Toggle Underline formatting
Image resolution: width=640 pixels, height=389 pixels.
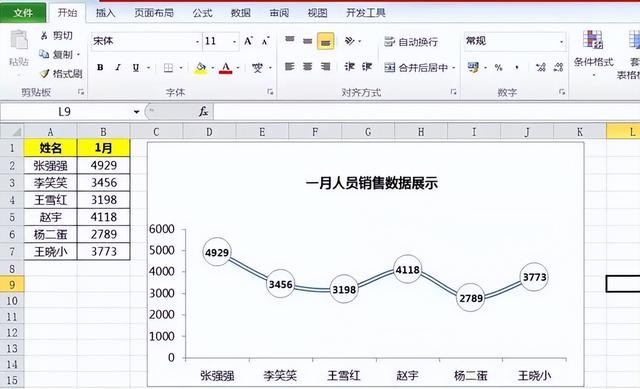point(136,67)
